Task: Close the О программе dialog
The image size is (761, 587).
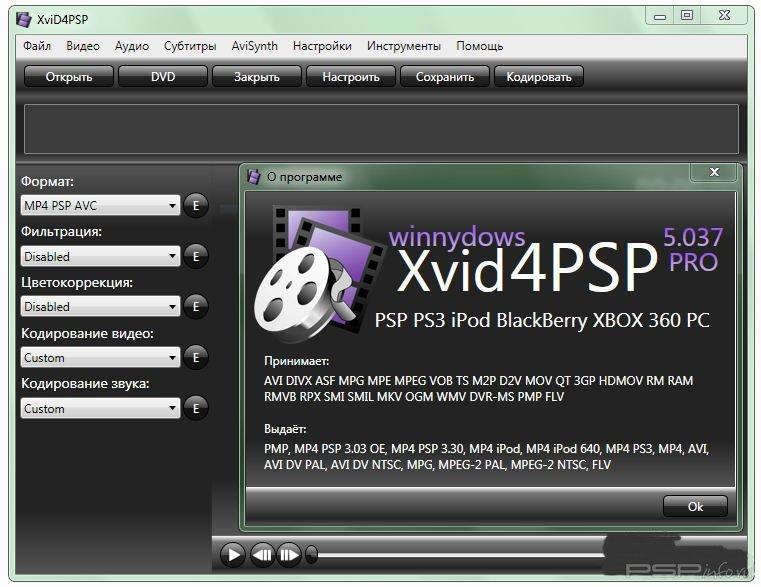Action: (x=714, y=173)
